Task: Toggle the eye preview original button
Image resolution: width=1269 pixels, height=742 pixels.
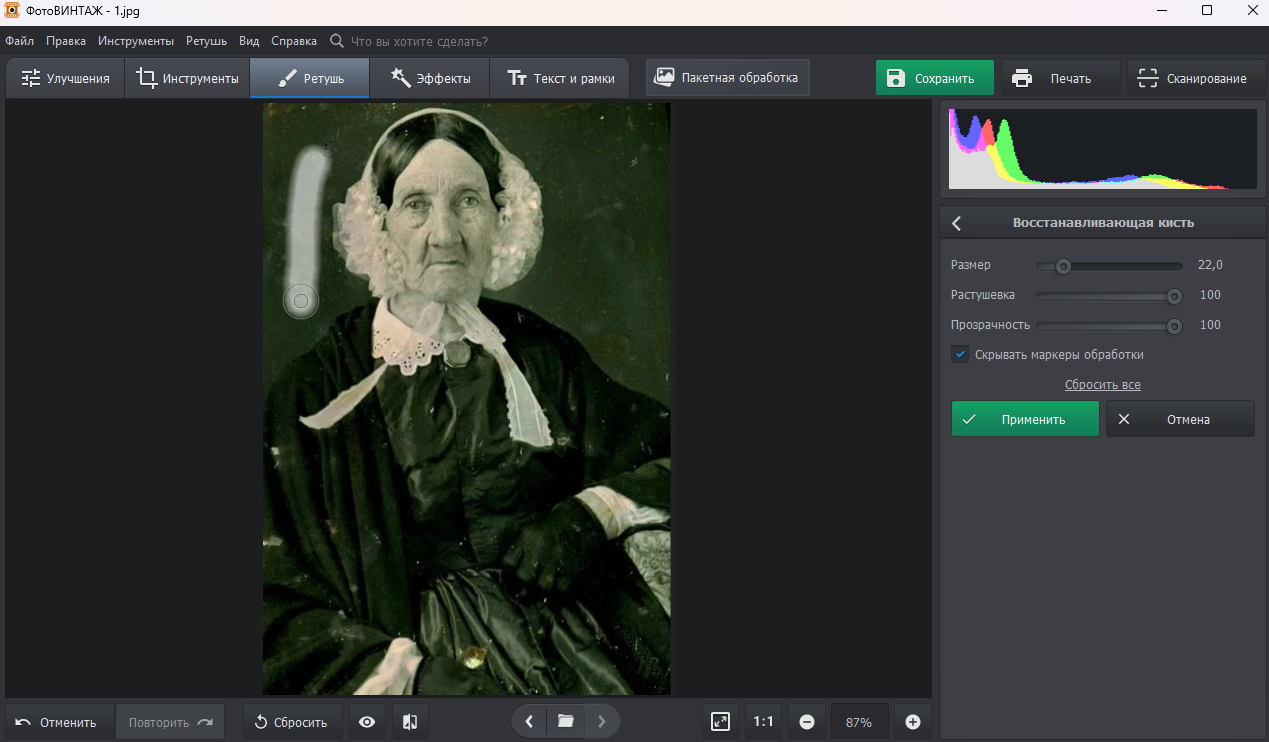Action: click(367, 722)
